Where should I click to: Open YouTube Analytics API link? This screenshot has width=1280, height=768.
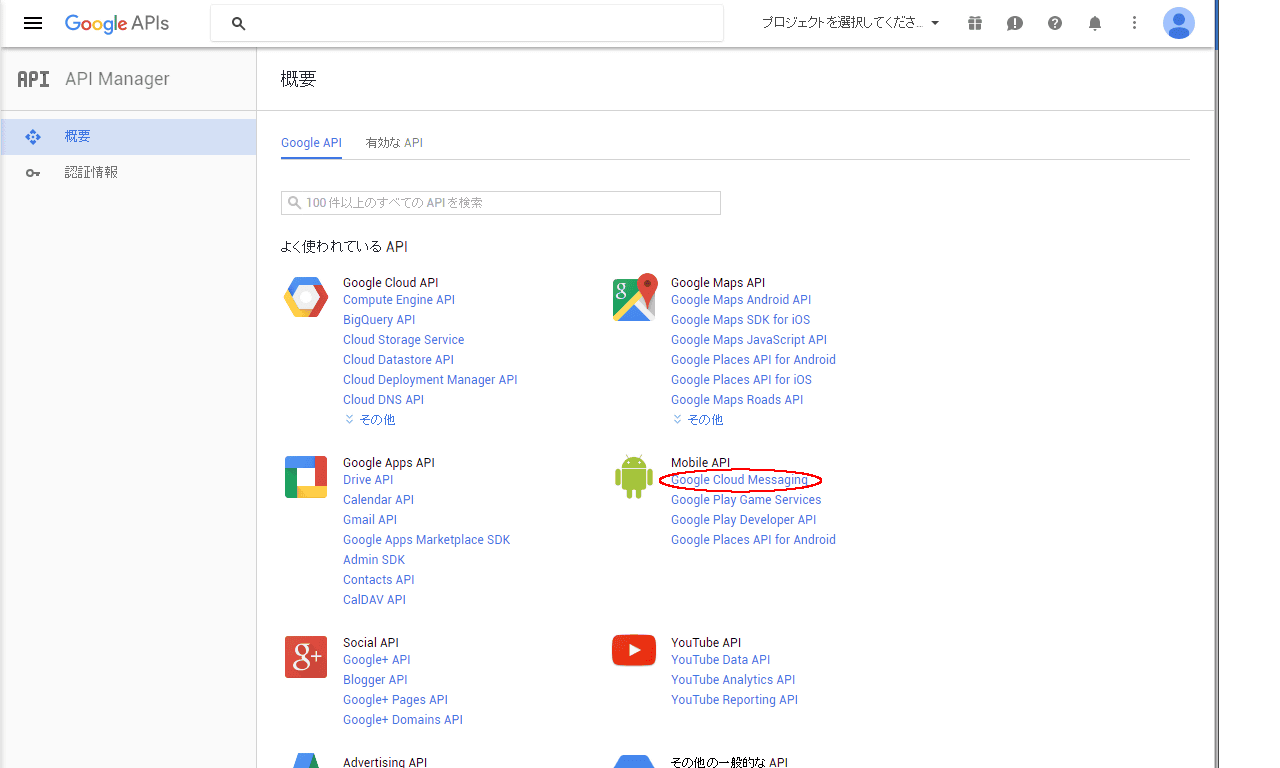pos(733,680)
